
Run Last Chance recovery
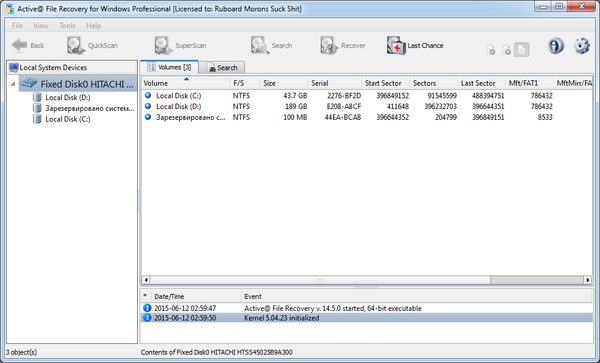pos(415,46)
